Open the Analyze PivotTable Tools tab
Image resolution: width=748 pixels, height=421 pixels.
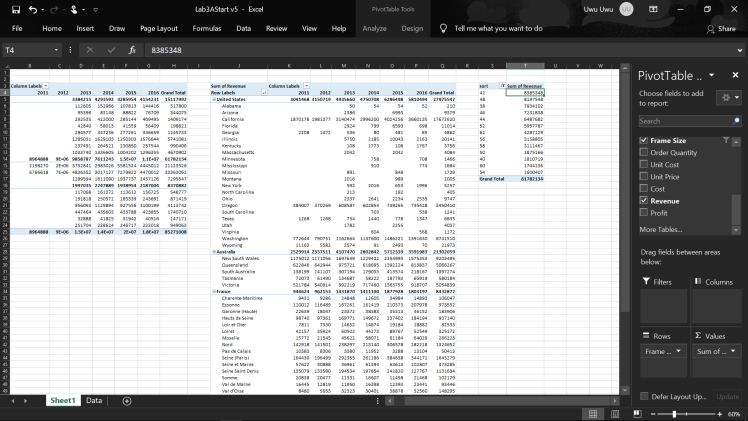point(374,29)
